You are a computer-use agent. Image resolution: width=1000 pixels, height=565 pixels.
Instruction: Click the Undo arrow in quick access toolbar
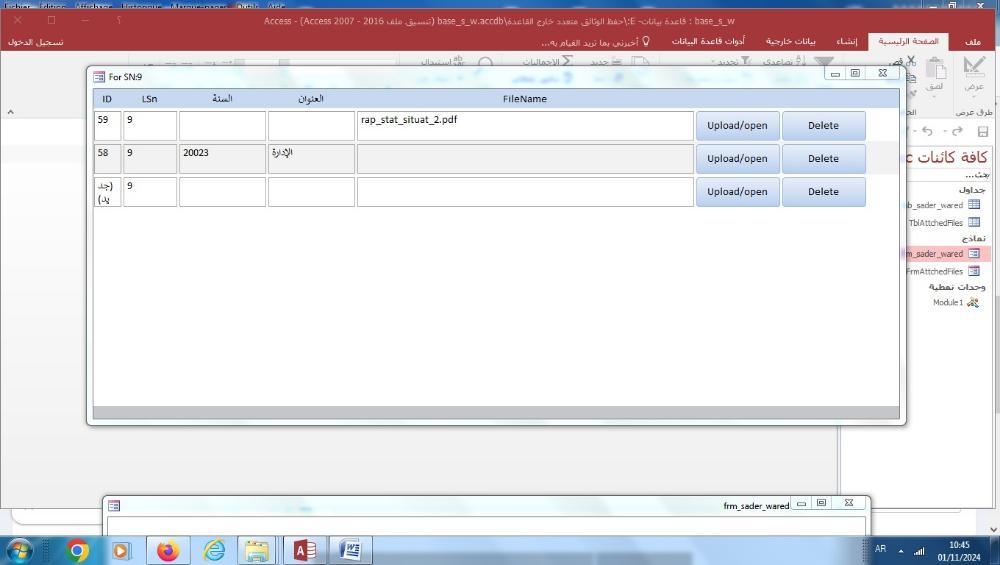pos(927,131)
